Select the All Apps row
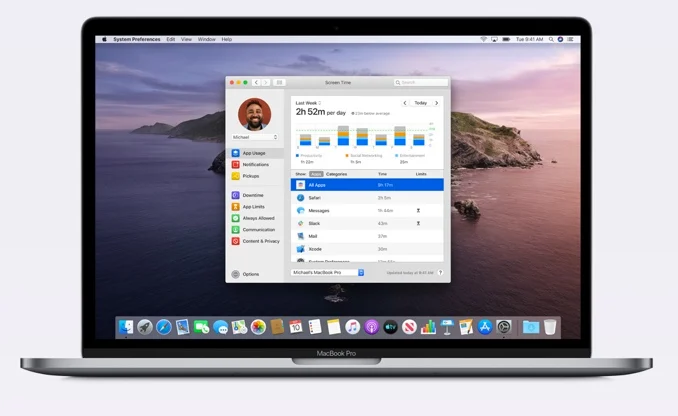This screenshot has height=416, width=678. click(367, 185)
